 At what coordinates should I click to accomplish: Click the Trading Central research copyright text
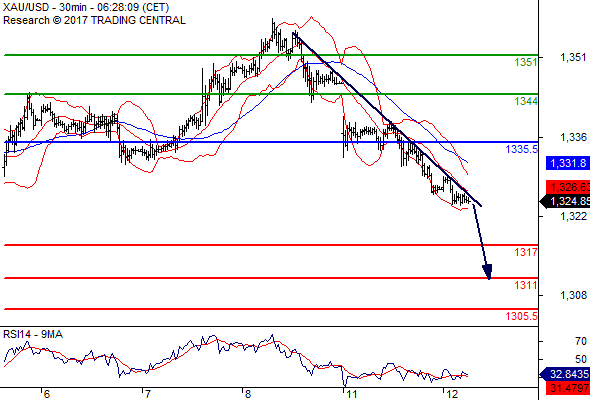94,20
